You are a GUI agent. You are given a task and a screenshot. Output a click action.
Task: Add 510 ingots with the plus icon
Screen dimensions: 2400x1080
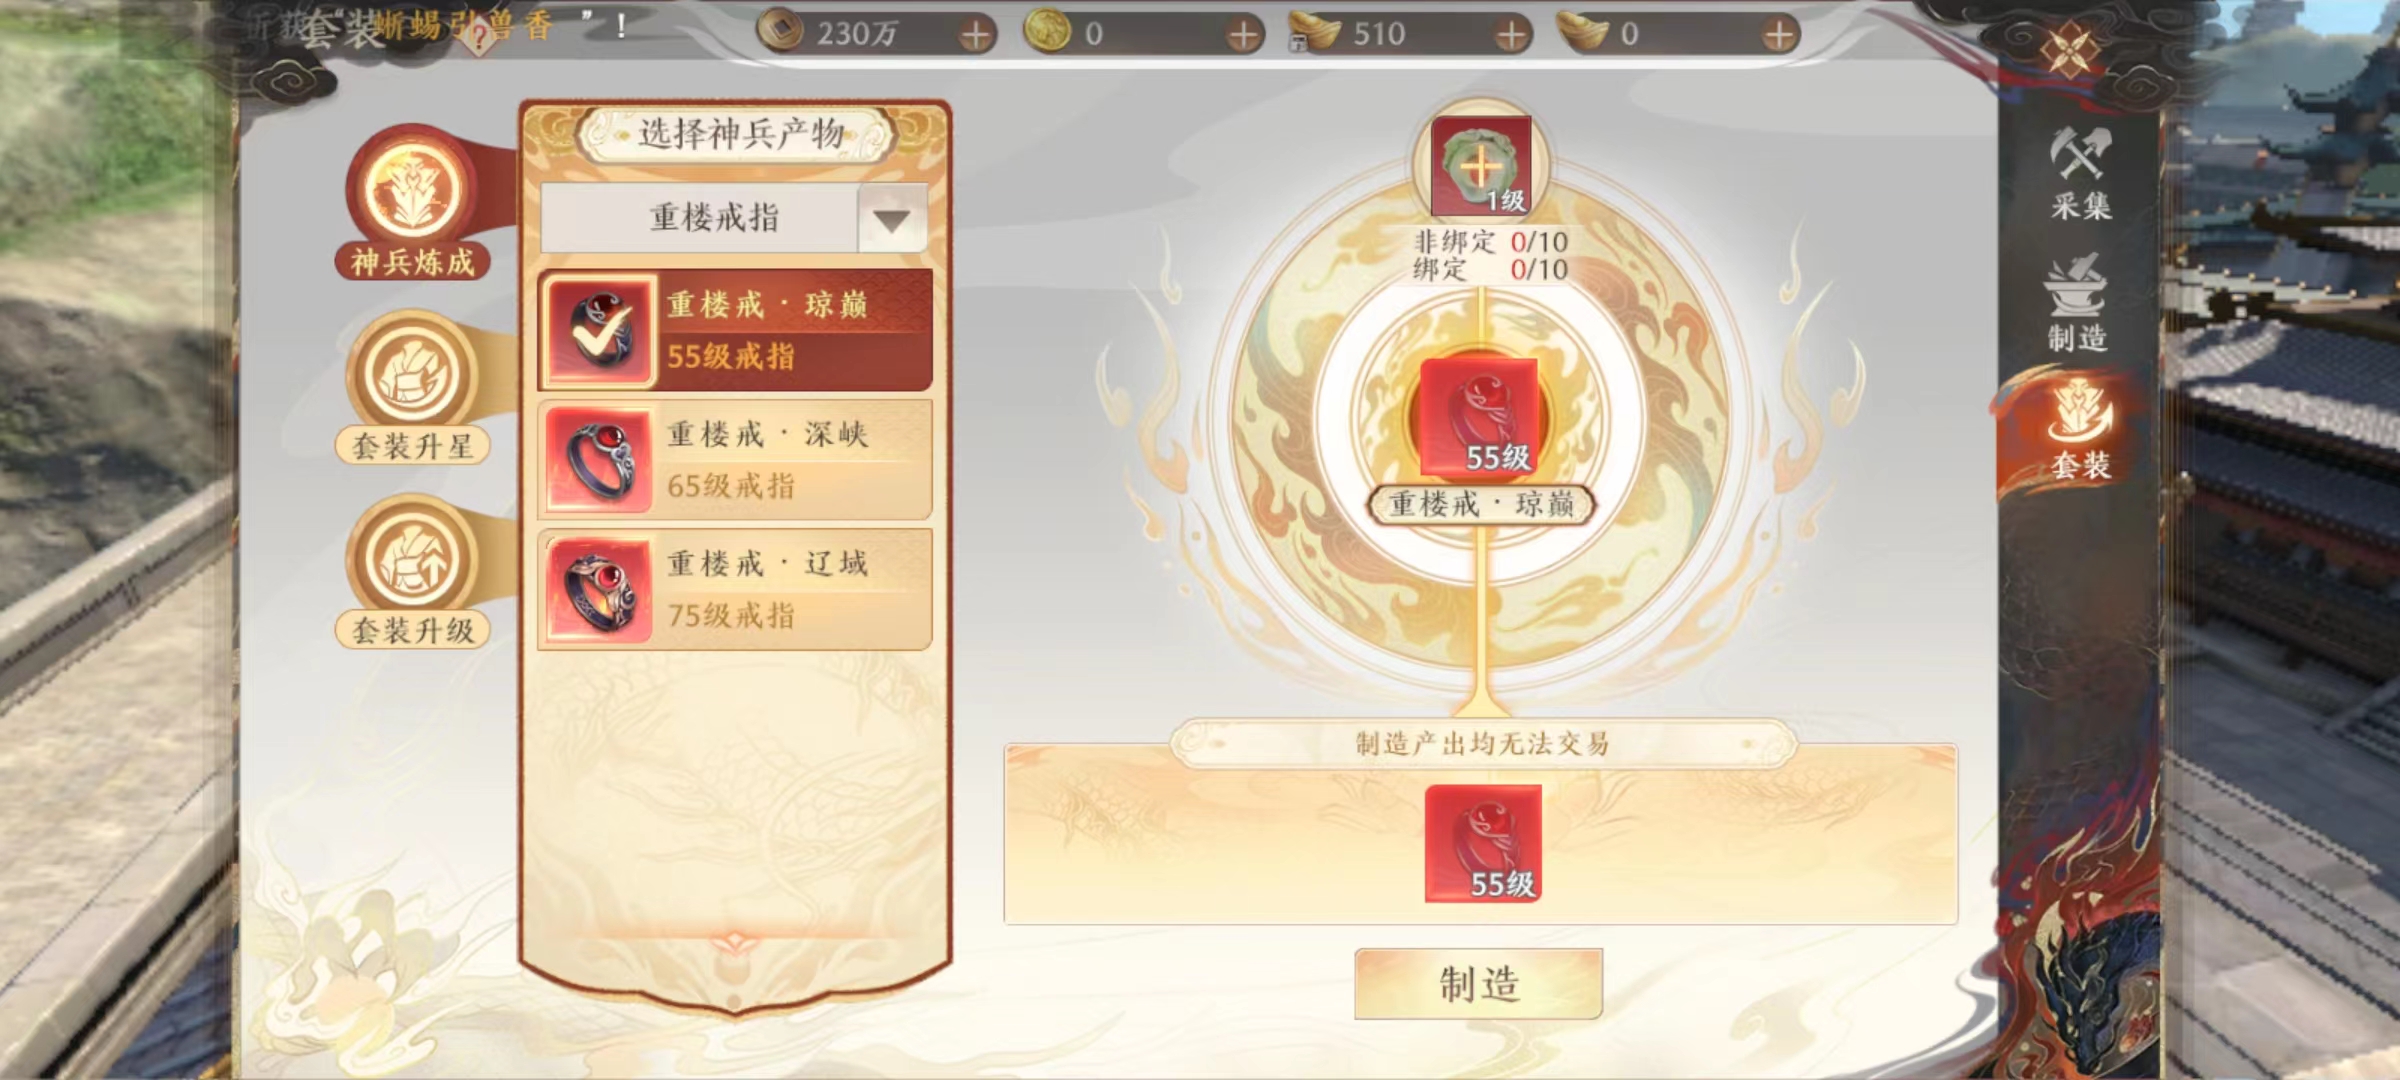coord(1512,35)
